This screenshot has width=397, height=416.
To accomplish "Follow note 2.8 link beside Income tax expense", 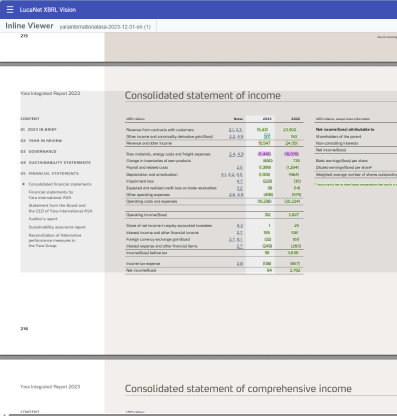I will (x=240, y=263).
